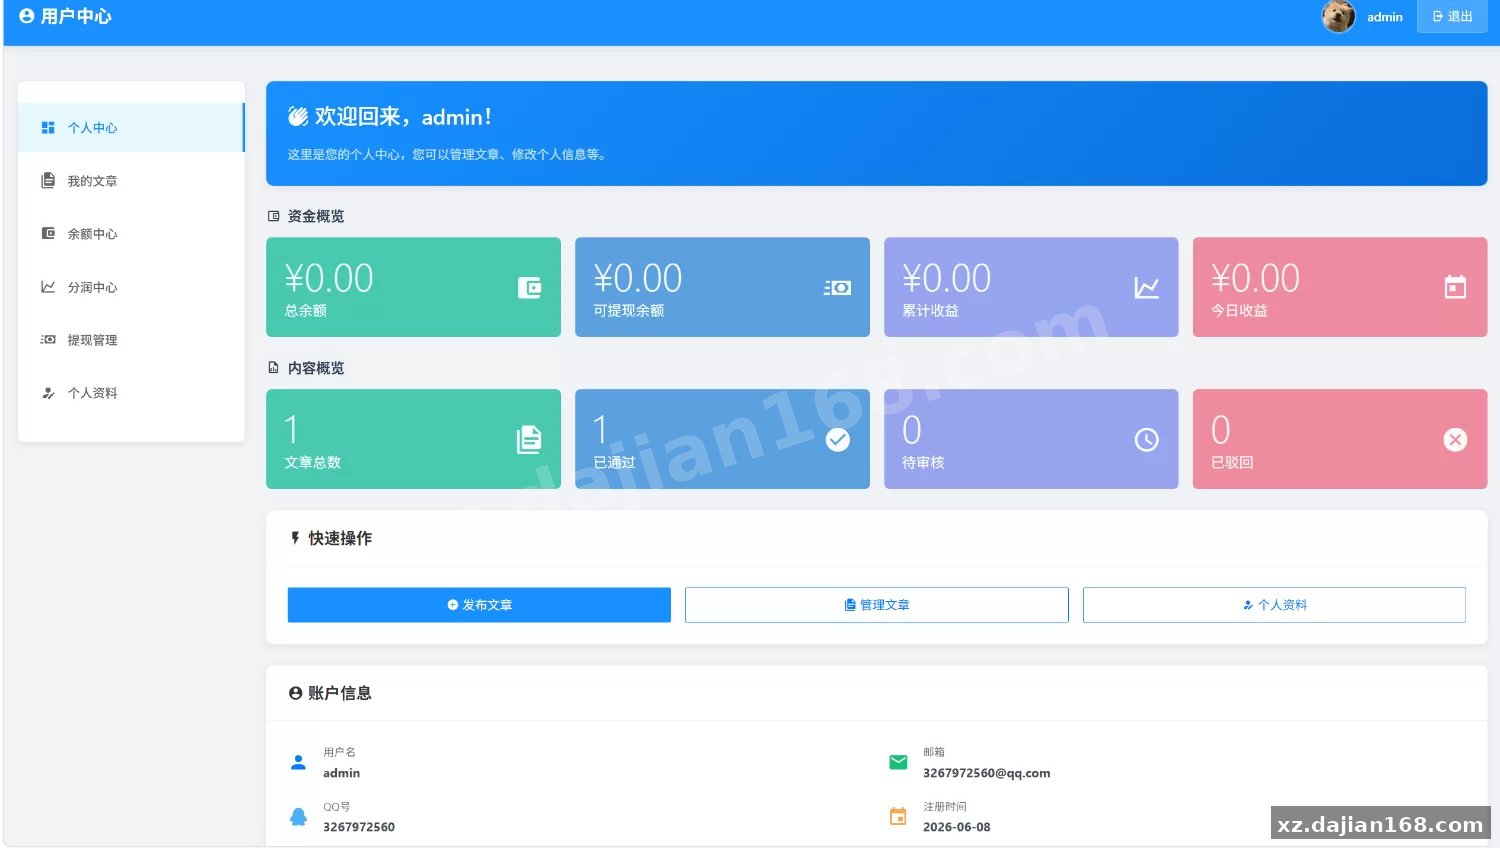Click the person icon next to 用户名

point(298,762)
